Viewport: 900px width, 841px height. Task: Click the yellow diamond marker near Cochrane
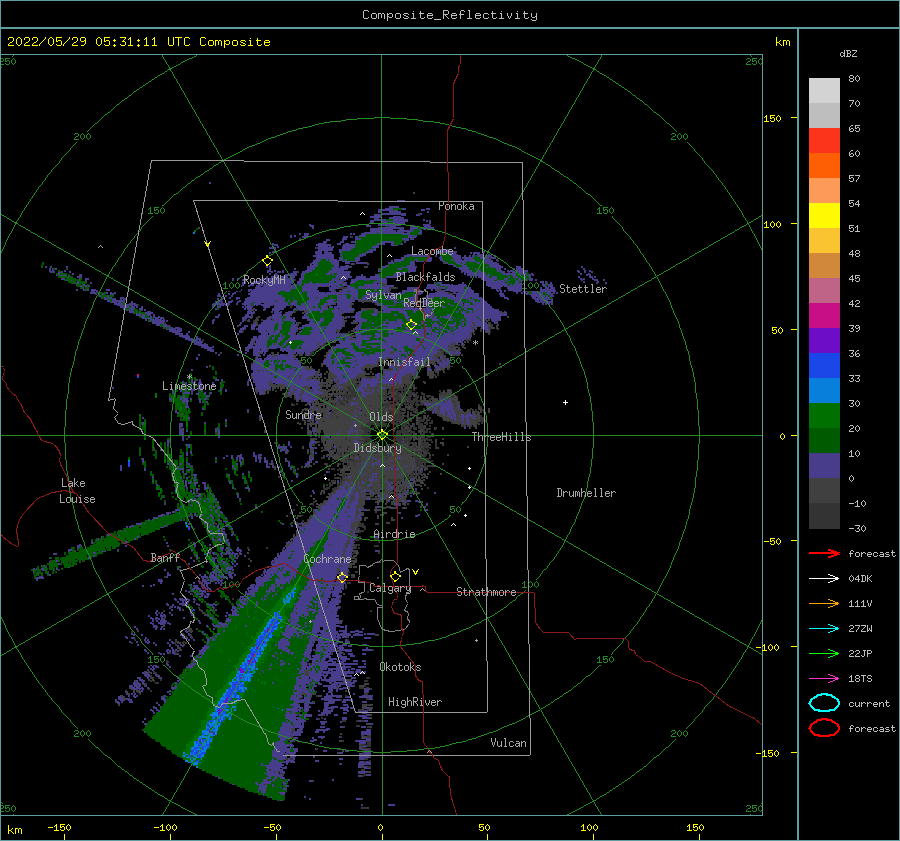(x=342, y=577)
